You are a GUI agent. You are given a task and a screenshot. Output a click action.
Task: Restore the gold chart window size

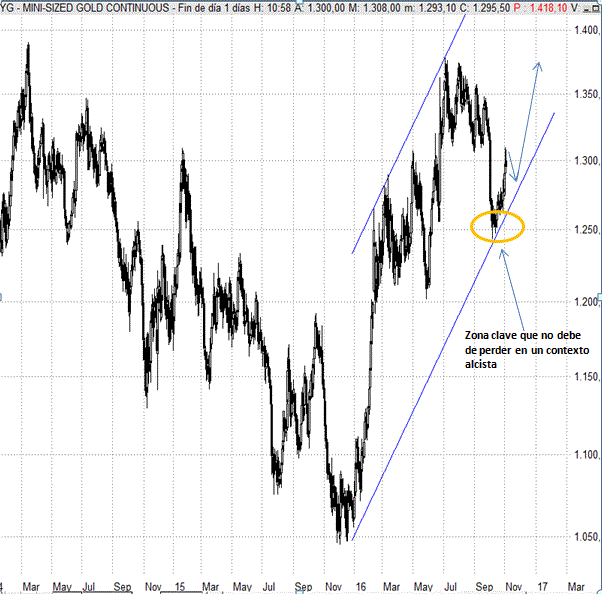pyautogui.click(x=597, y=8)
